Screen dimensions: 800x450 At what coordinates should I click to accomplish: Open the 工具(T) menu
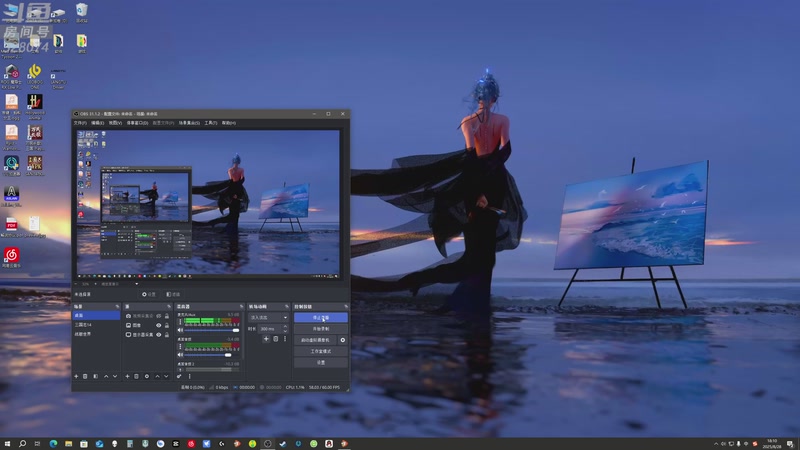point(211,123)
